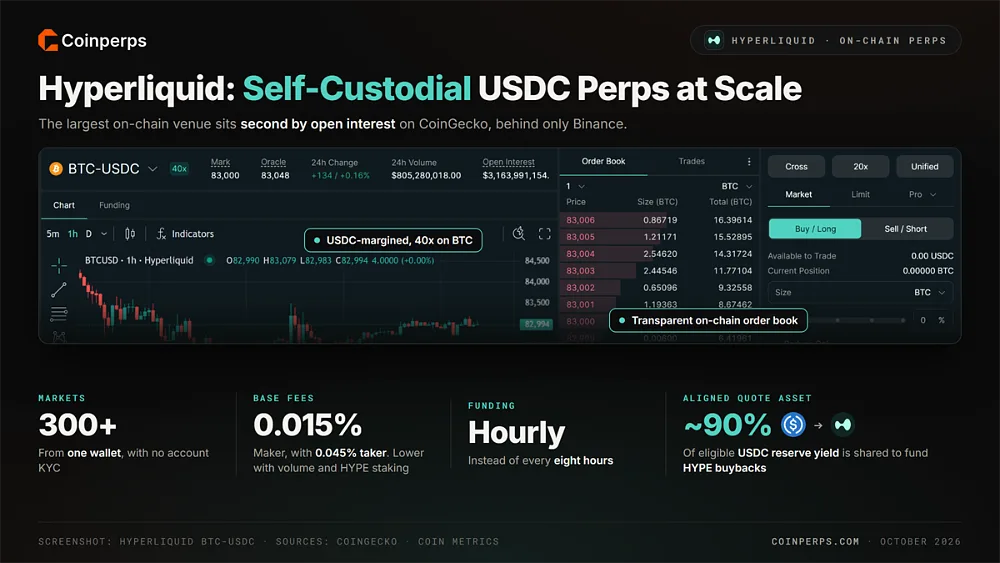Click the Cross margin mode button

point(796,166)
